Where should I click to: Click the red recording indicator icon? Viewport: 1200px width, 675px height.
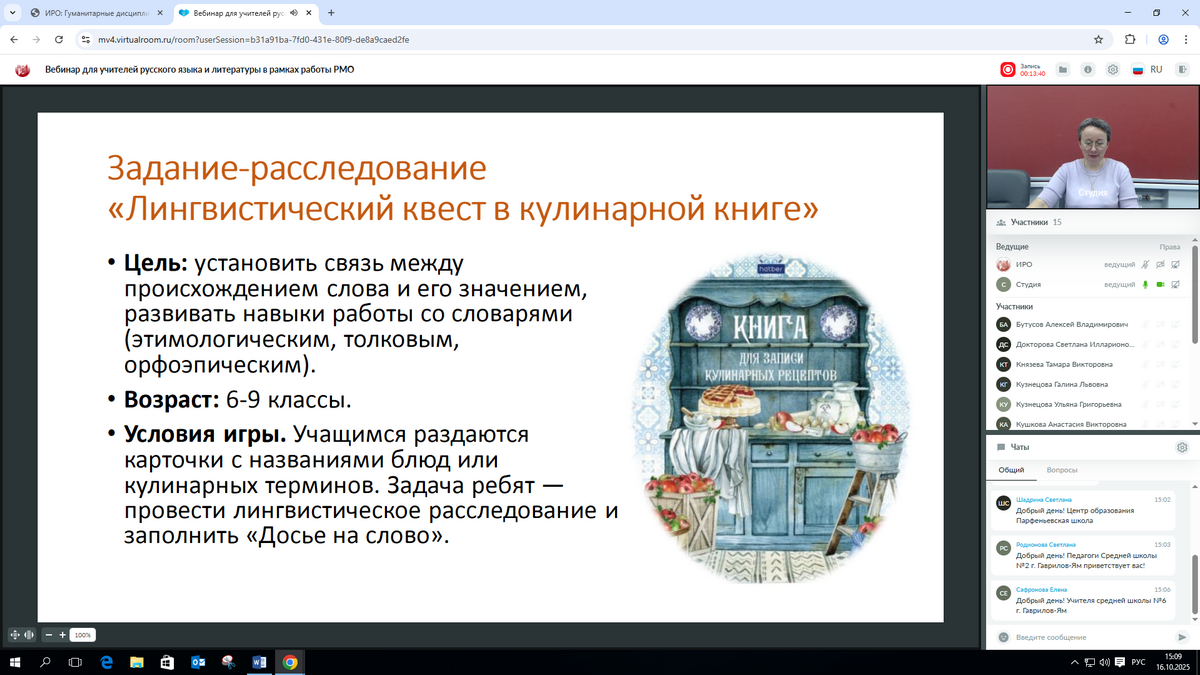click(x=1008, y=69)
